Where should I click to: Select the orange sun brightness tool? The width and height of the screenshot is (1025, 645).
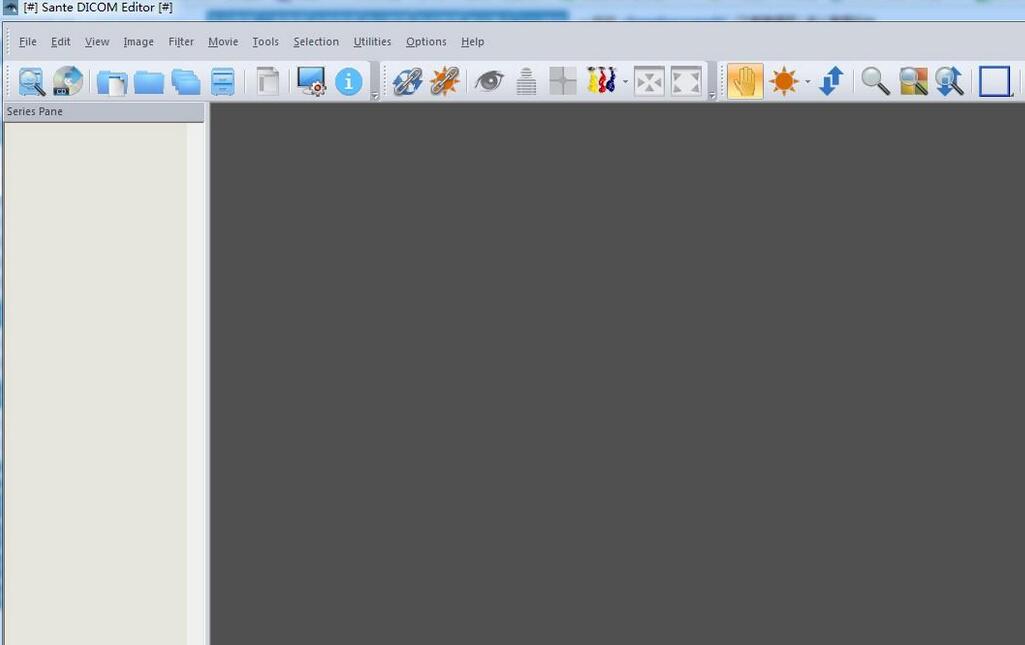point(784,82)
